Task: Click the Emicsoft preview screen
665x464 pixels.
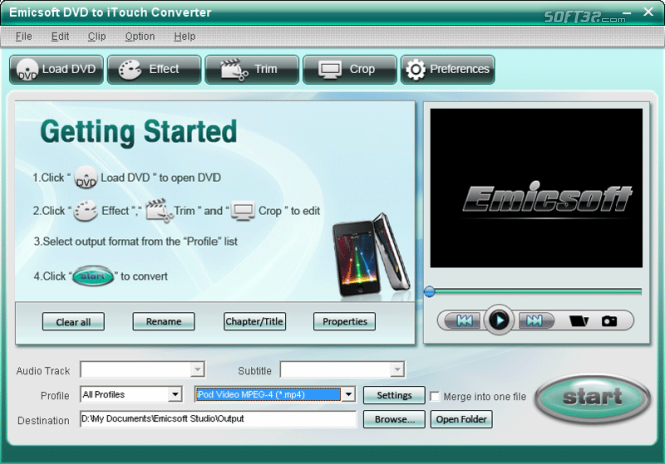Action: [536, 188]
